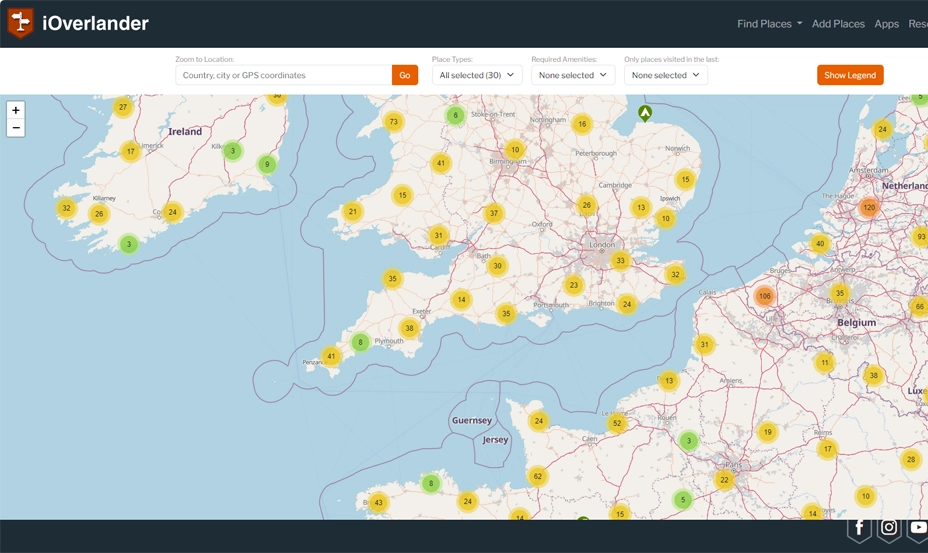
Task: Expand the 23 cluster south of London
Action: point(573,285)
